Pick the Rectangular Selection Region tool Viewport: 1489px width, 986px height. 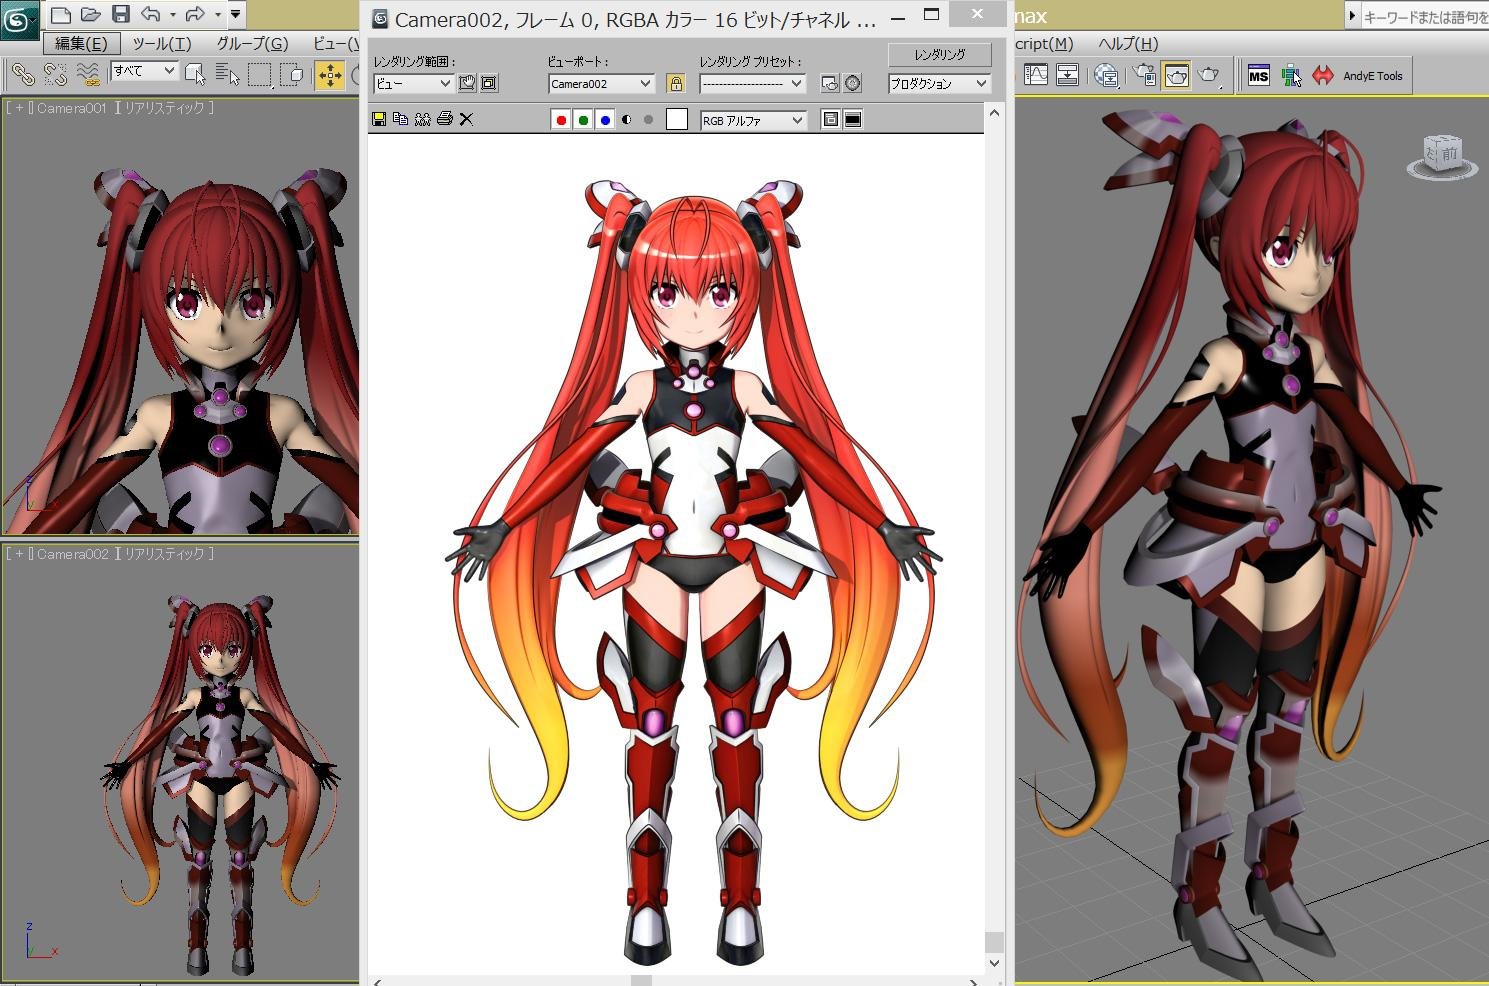260,75
